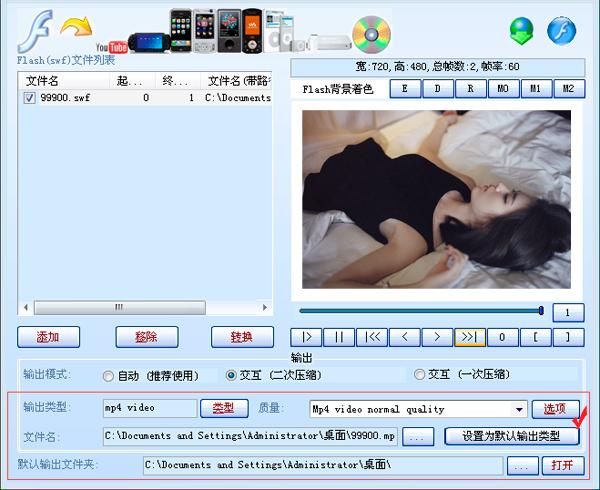Skip to the end with >>| button
The height and width of the screenshot is (490, 600).
tap(469, 337)
